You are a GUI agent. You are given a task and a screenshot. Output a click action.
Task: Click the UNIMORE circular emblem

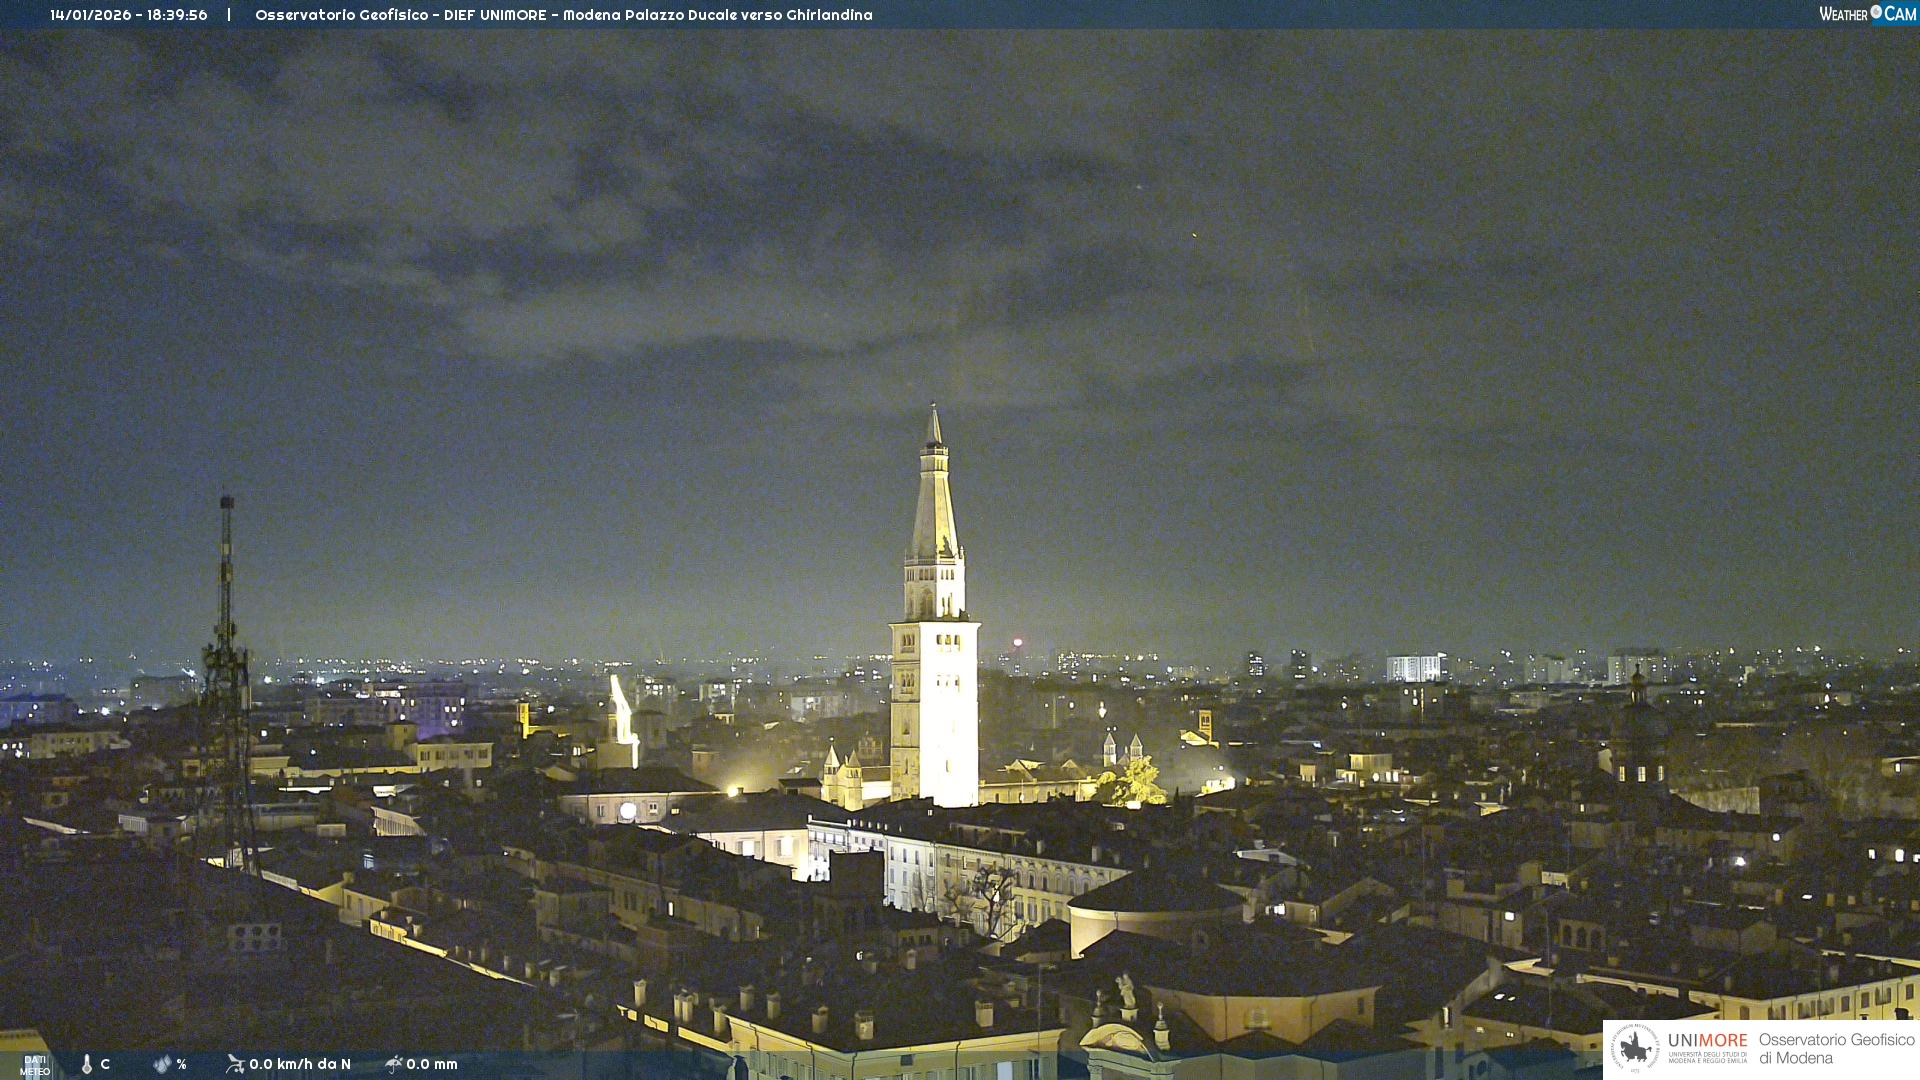1635,1048
